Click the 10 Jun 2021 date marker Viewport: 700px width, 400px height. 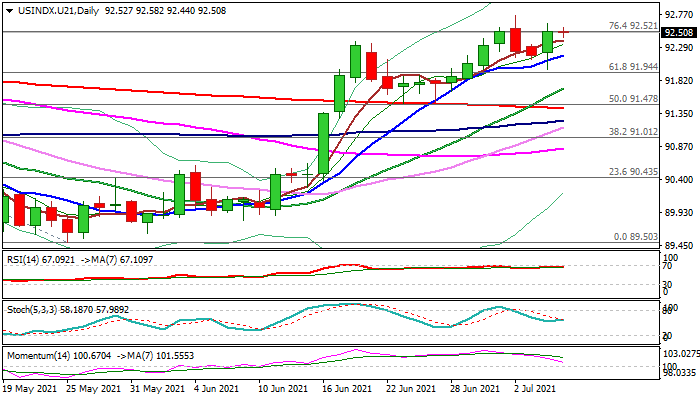tap(282, 389)
